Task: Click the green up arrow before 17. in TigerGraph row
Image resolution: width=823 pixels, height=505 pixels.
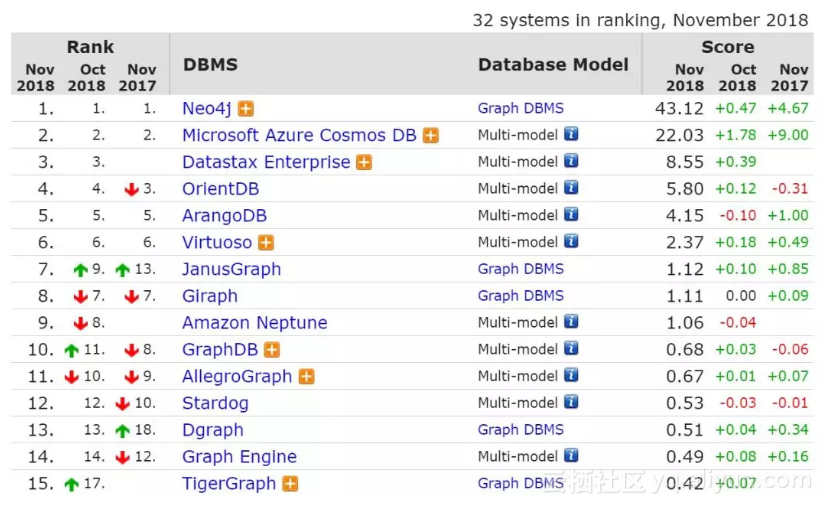Action: click(x=71, y=485)
